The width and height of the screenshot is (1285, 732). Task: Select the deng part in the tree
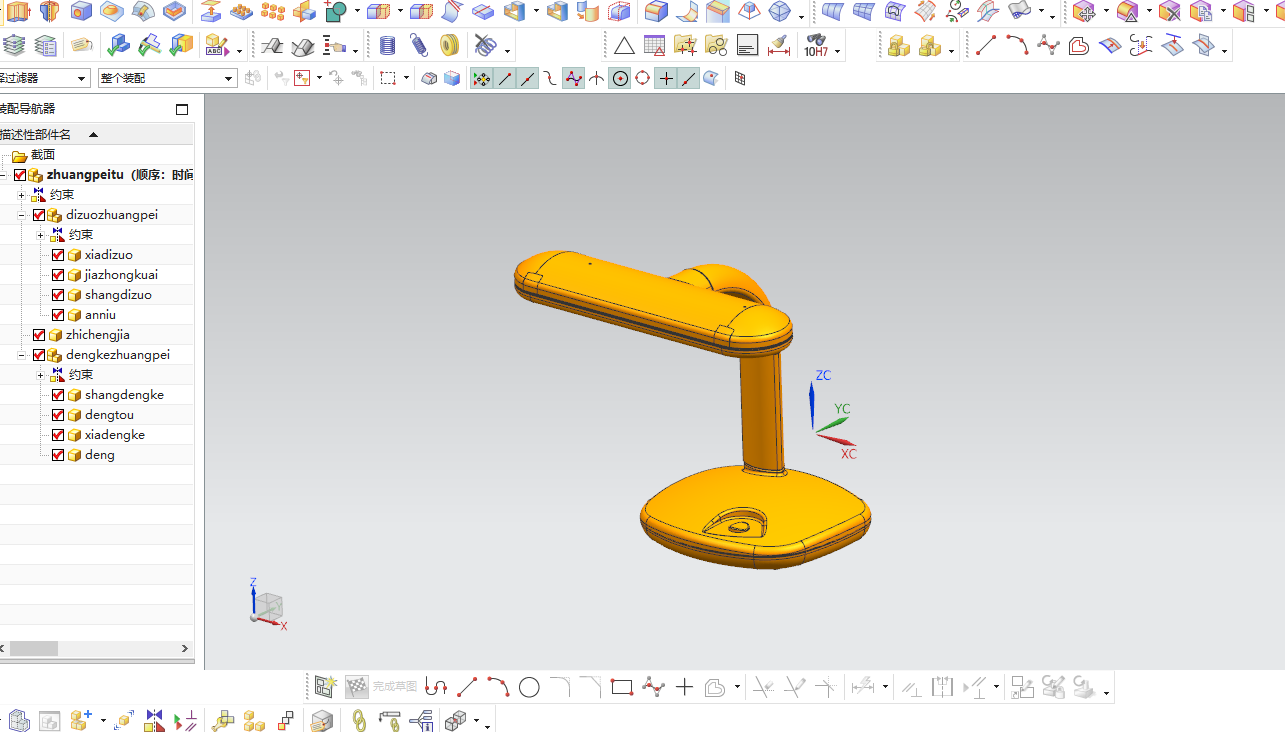[x=100, y=455]
